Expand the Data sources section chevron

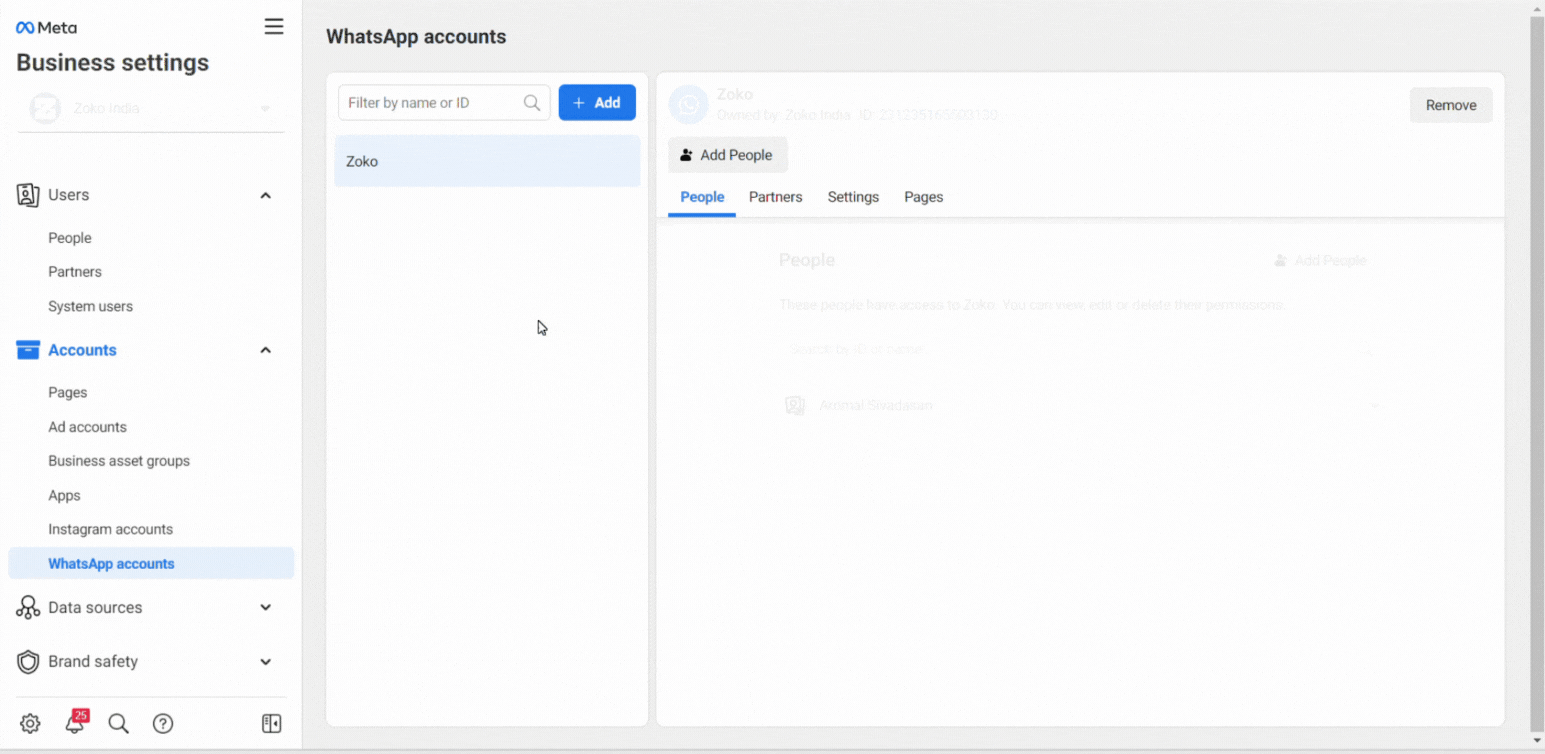[x=266, y=607]
